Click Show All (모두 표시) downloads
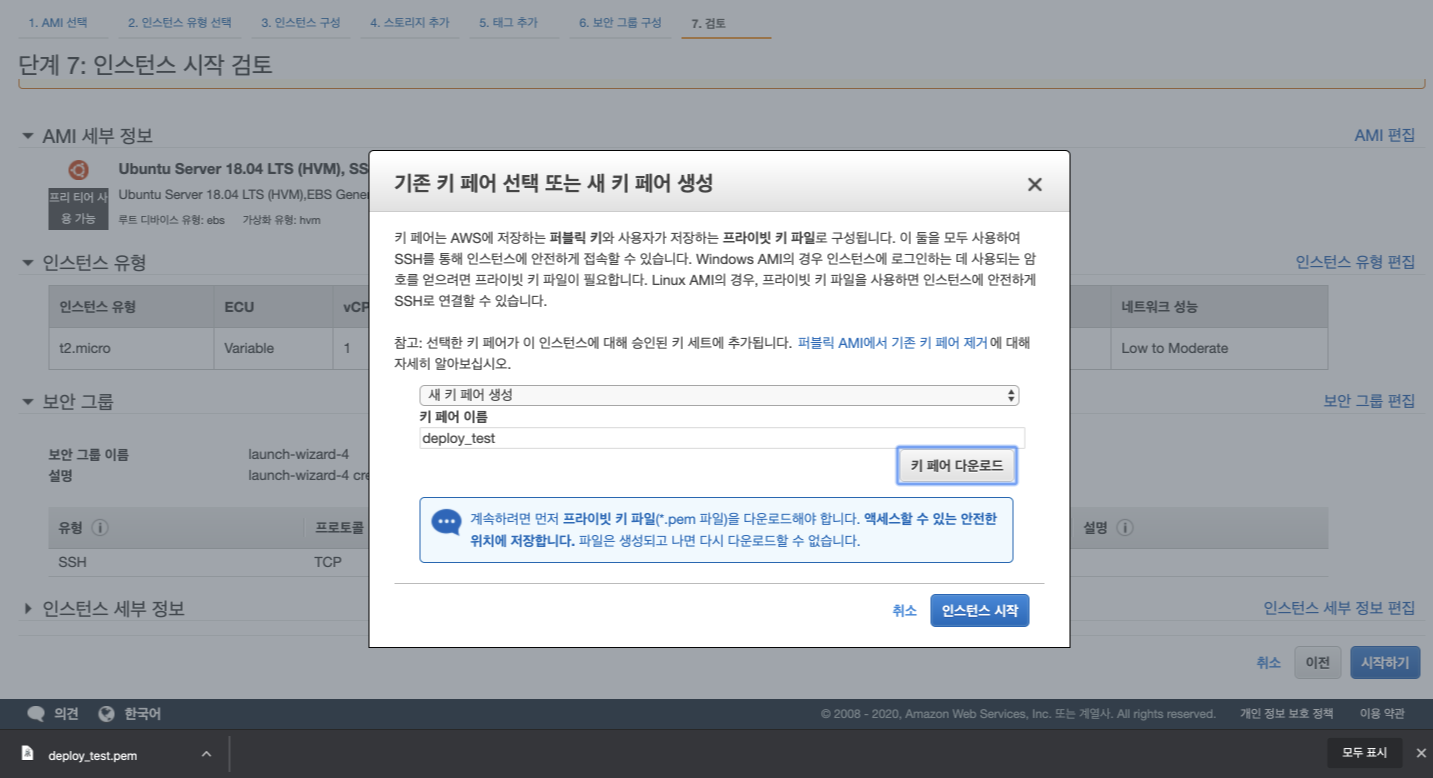The height and width of the screenshot is (778, 1433). tap(1365, 753)
